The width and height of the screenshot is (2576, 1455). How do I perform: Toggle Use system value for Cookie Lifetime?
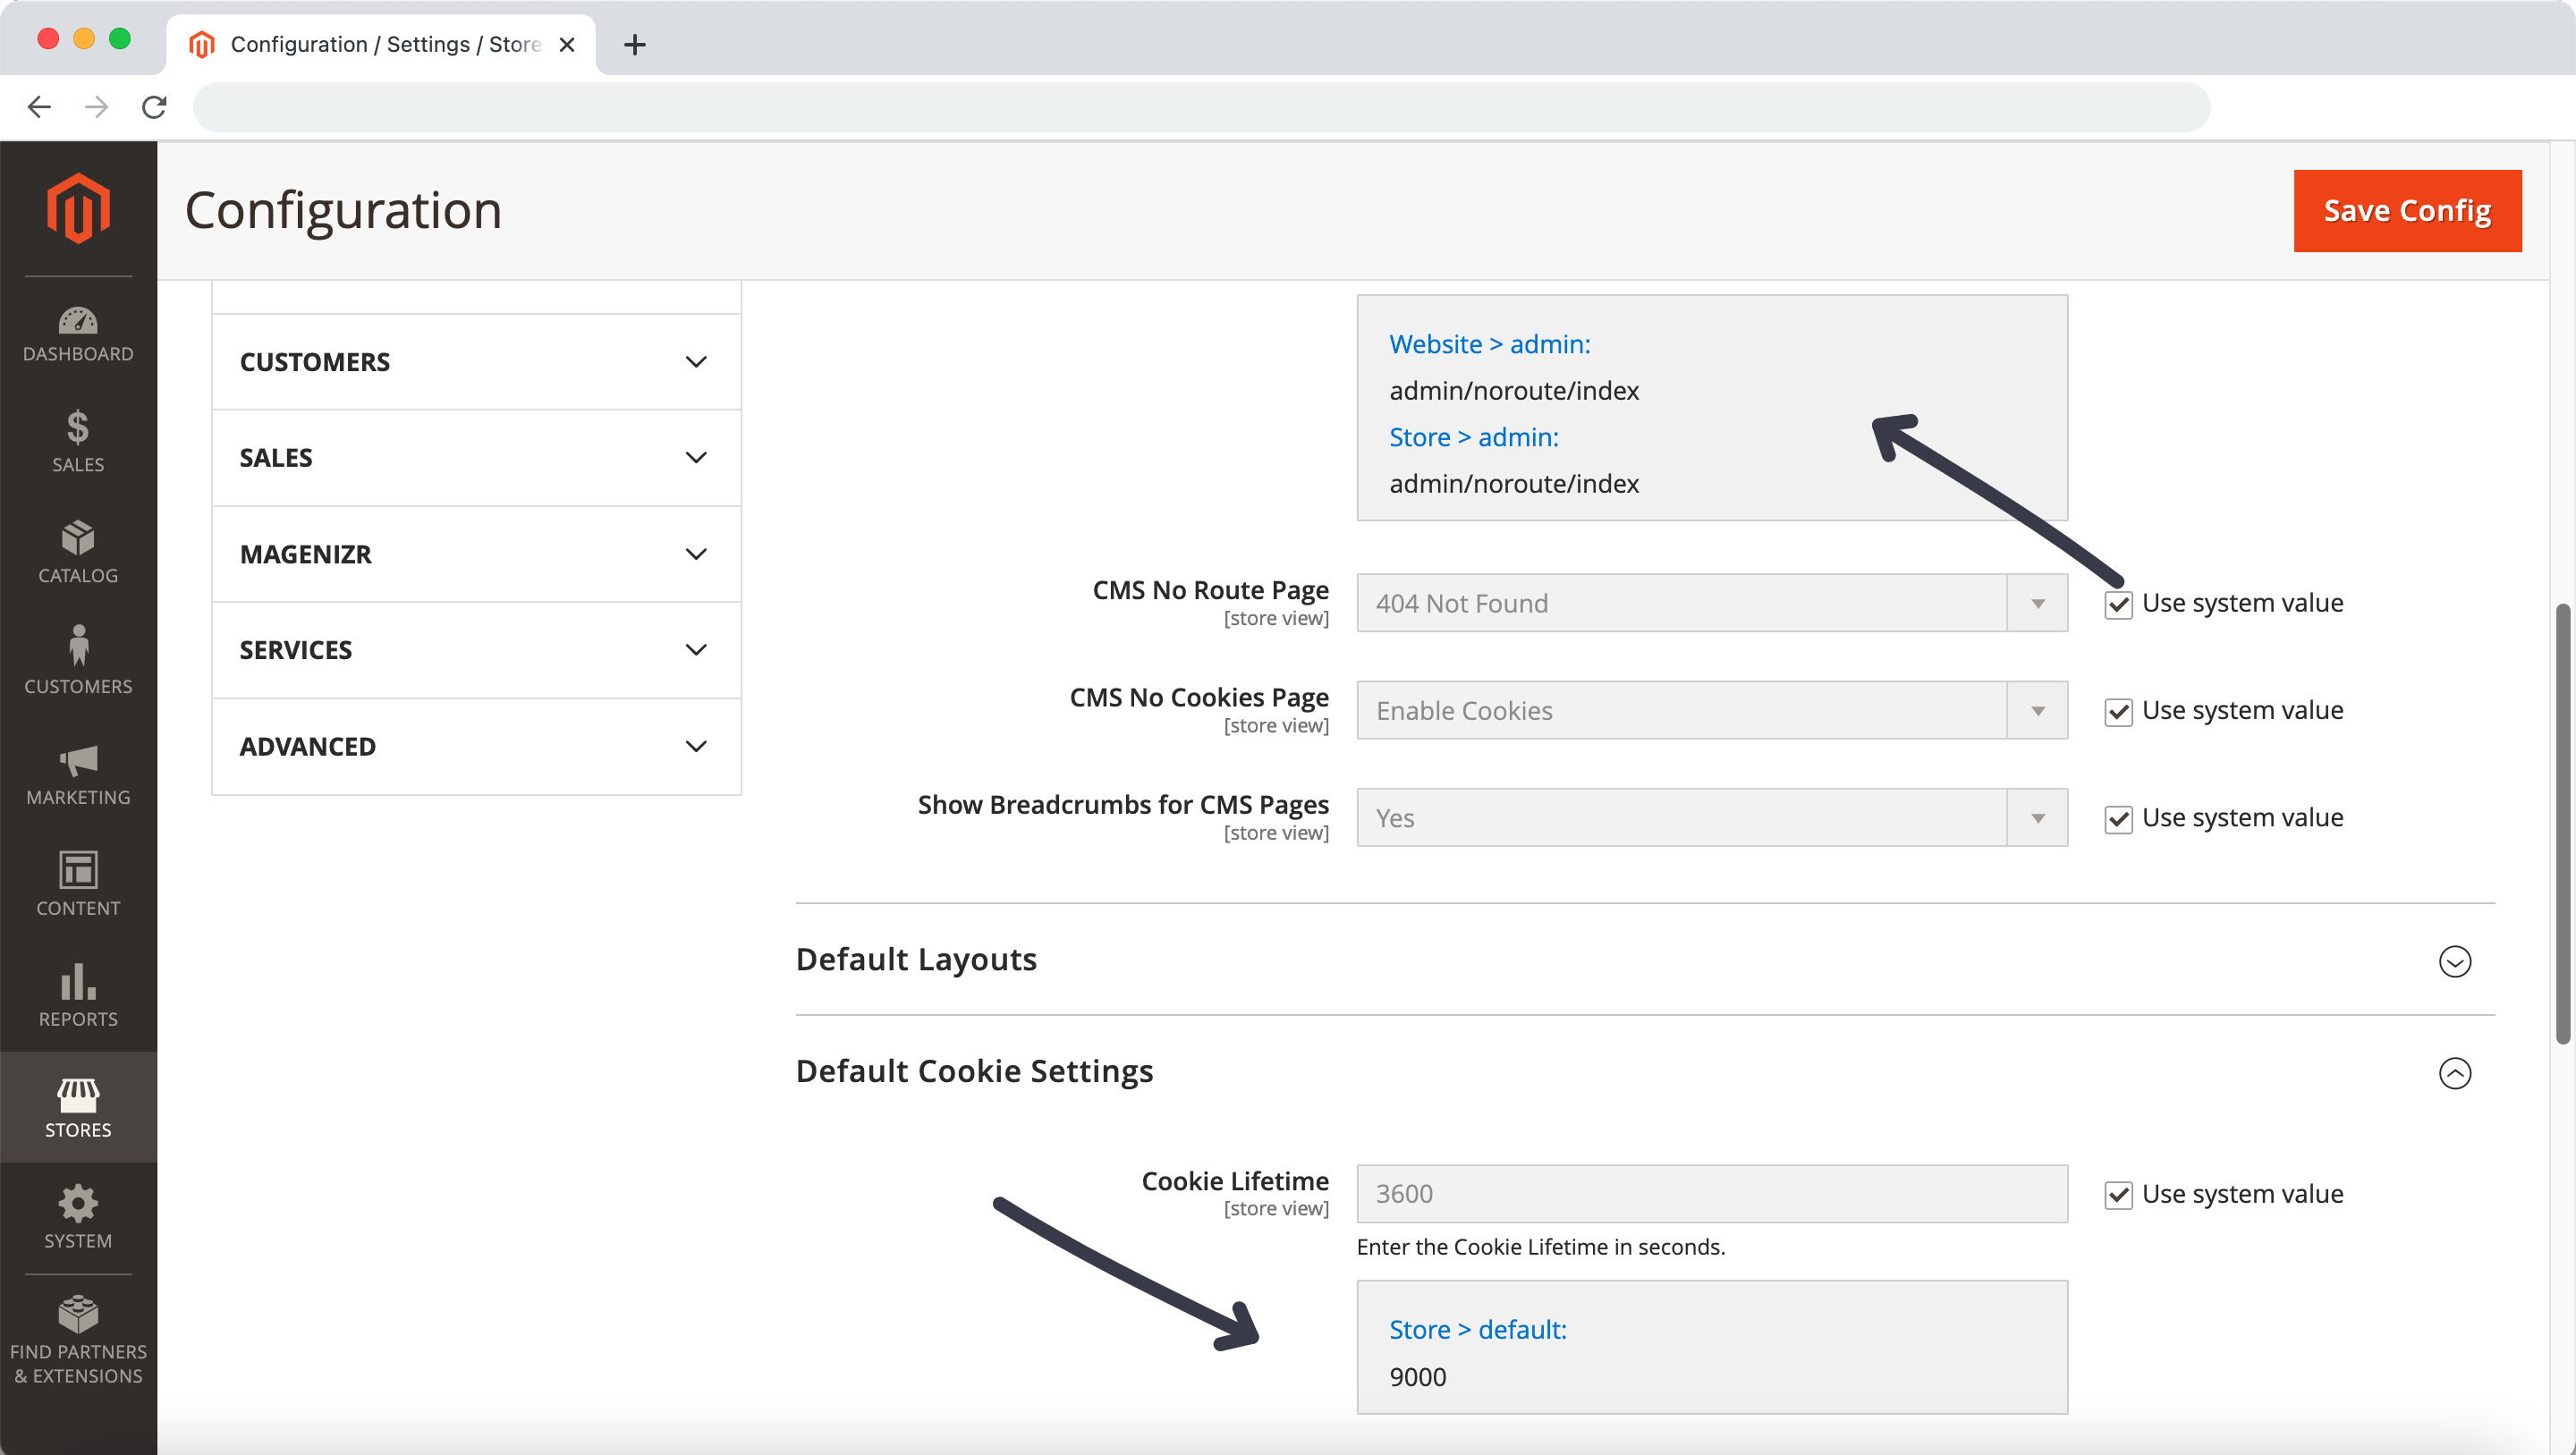coord(2120,1193)
